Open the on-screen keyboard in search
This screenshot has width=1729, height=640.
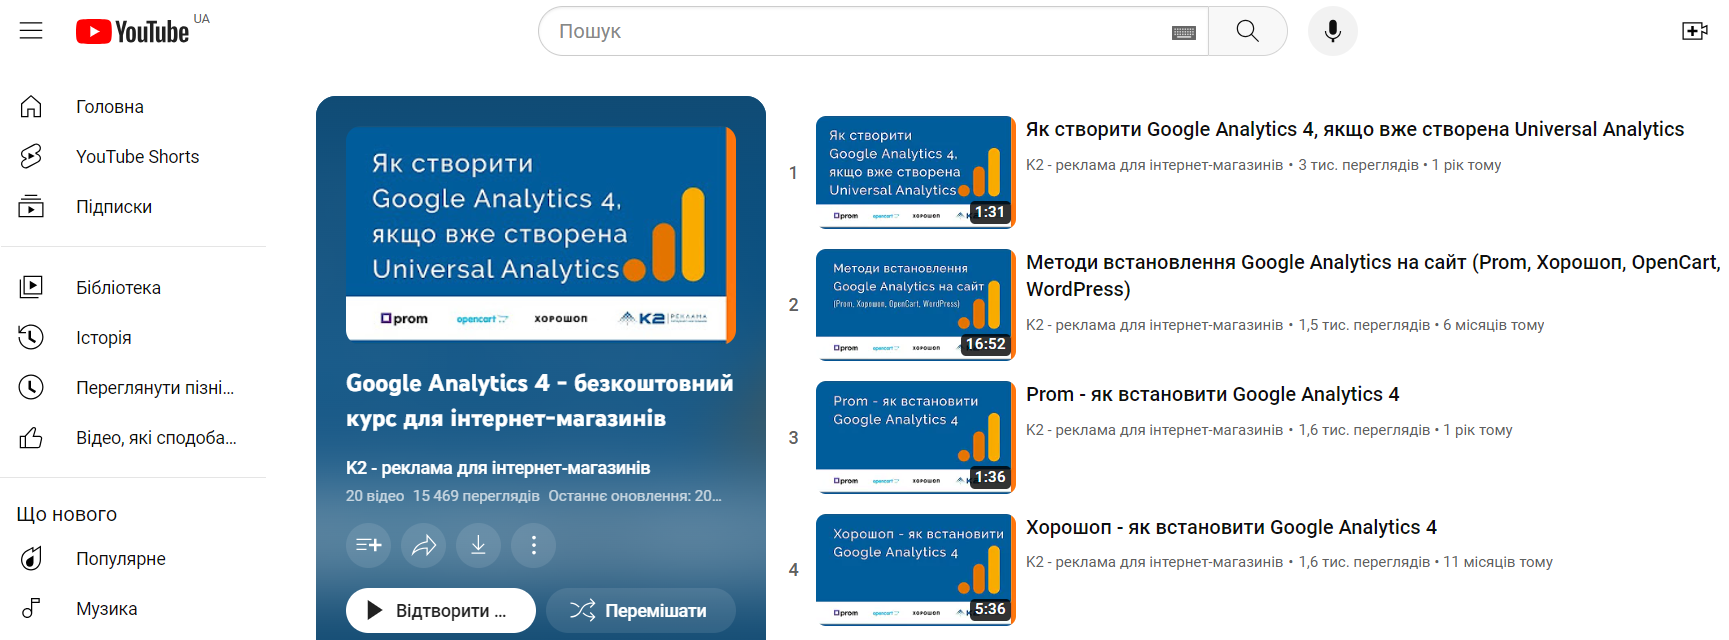click(x=1183, y=32)
